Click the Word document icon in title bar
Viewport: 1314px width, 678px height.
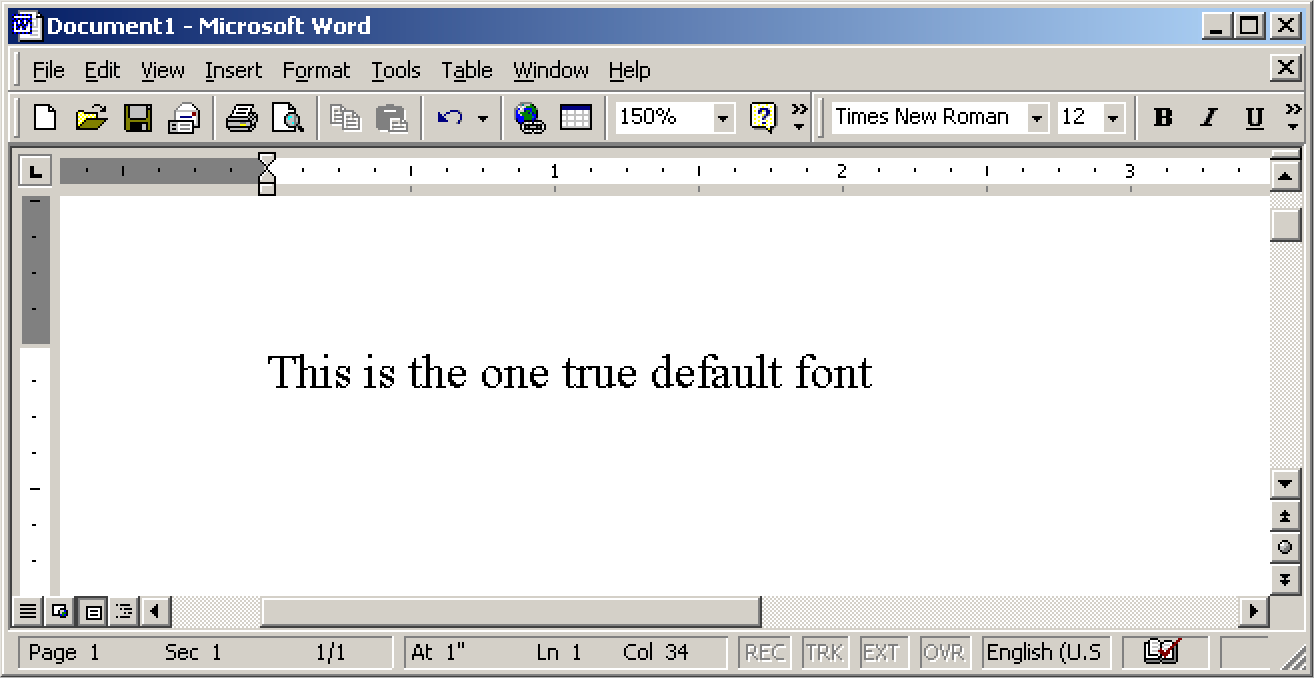pos(27,26)
